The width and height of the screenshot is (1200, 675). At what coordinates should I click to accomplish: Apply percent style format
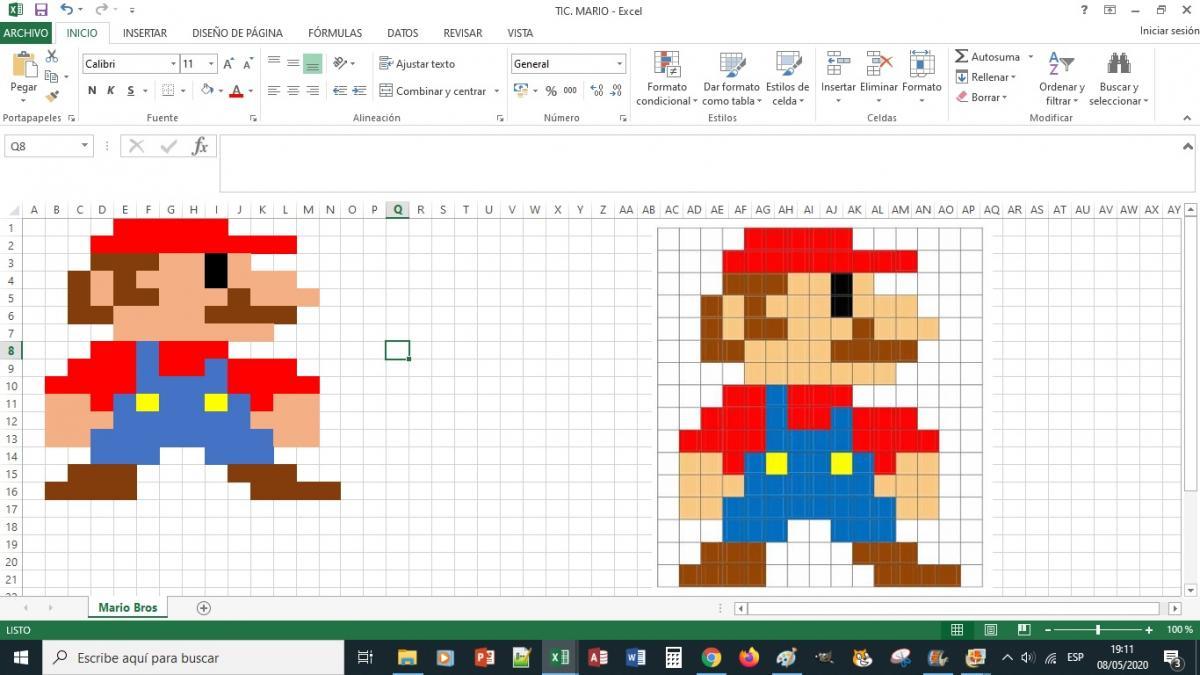(551, 90)
